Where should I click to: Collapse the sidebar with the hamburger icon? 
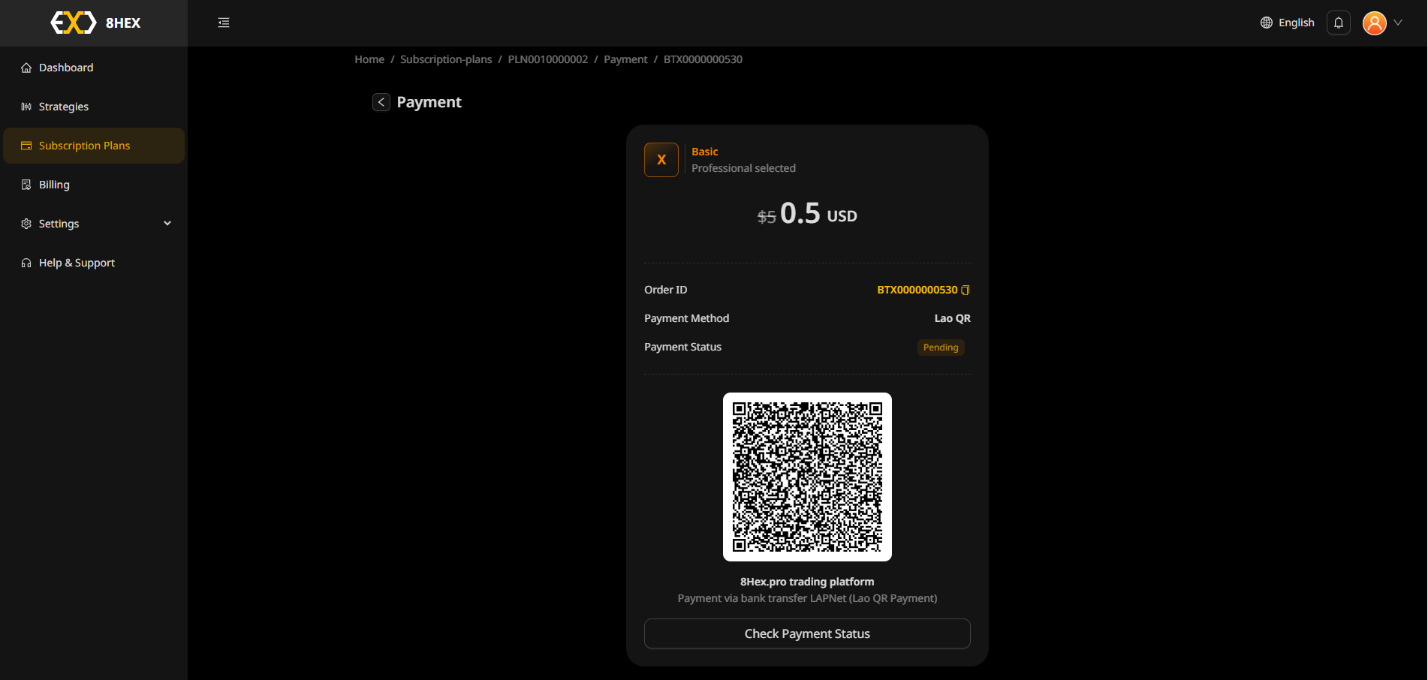pyautogui.click(x=224, y=23)
